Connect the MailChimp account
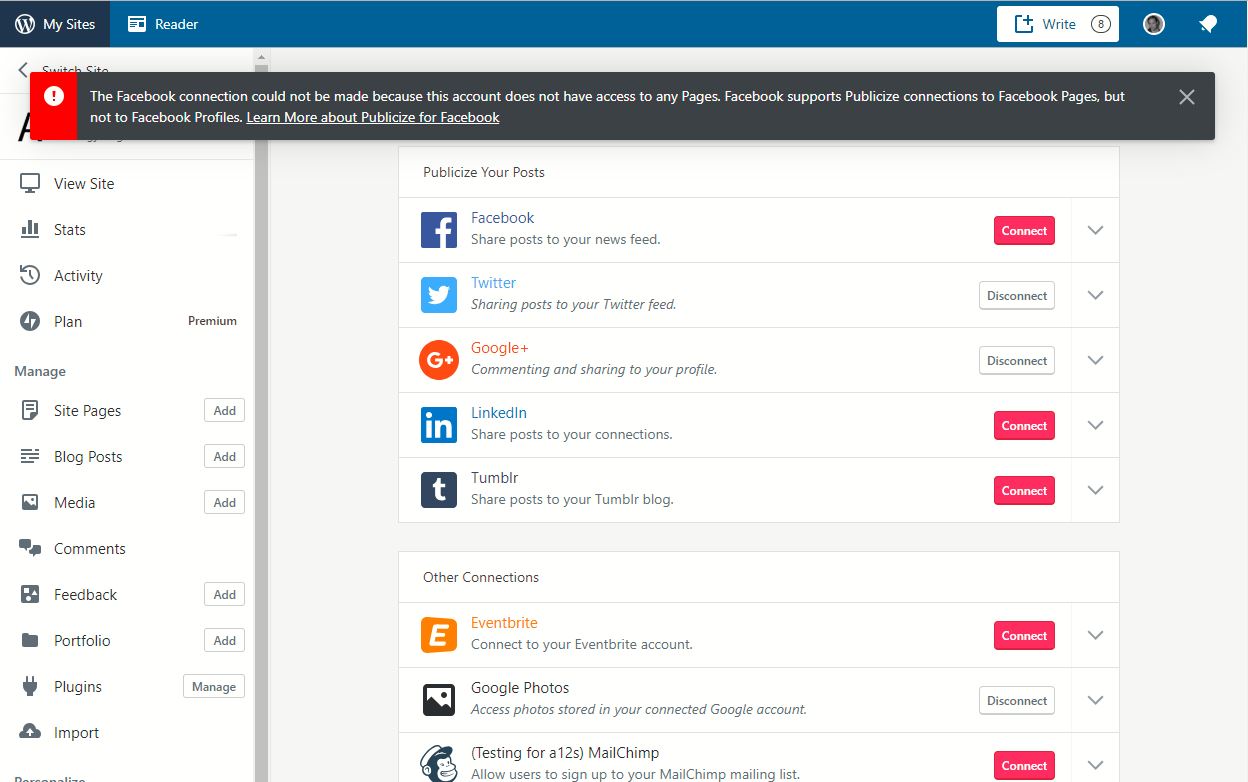The height and width of the screenshot is (782, 1248). click(x=1024, y=765)
